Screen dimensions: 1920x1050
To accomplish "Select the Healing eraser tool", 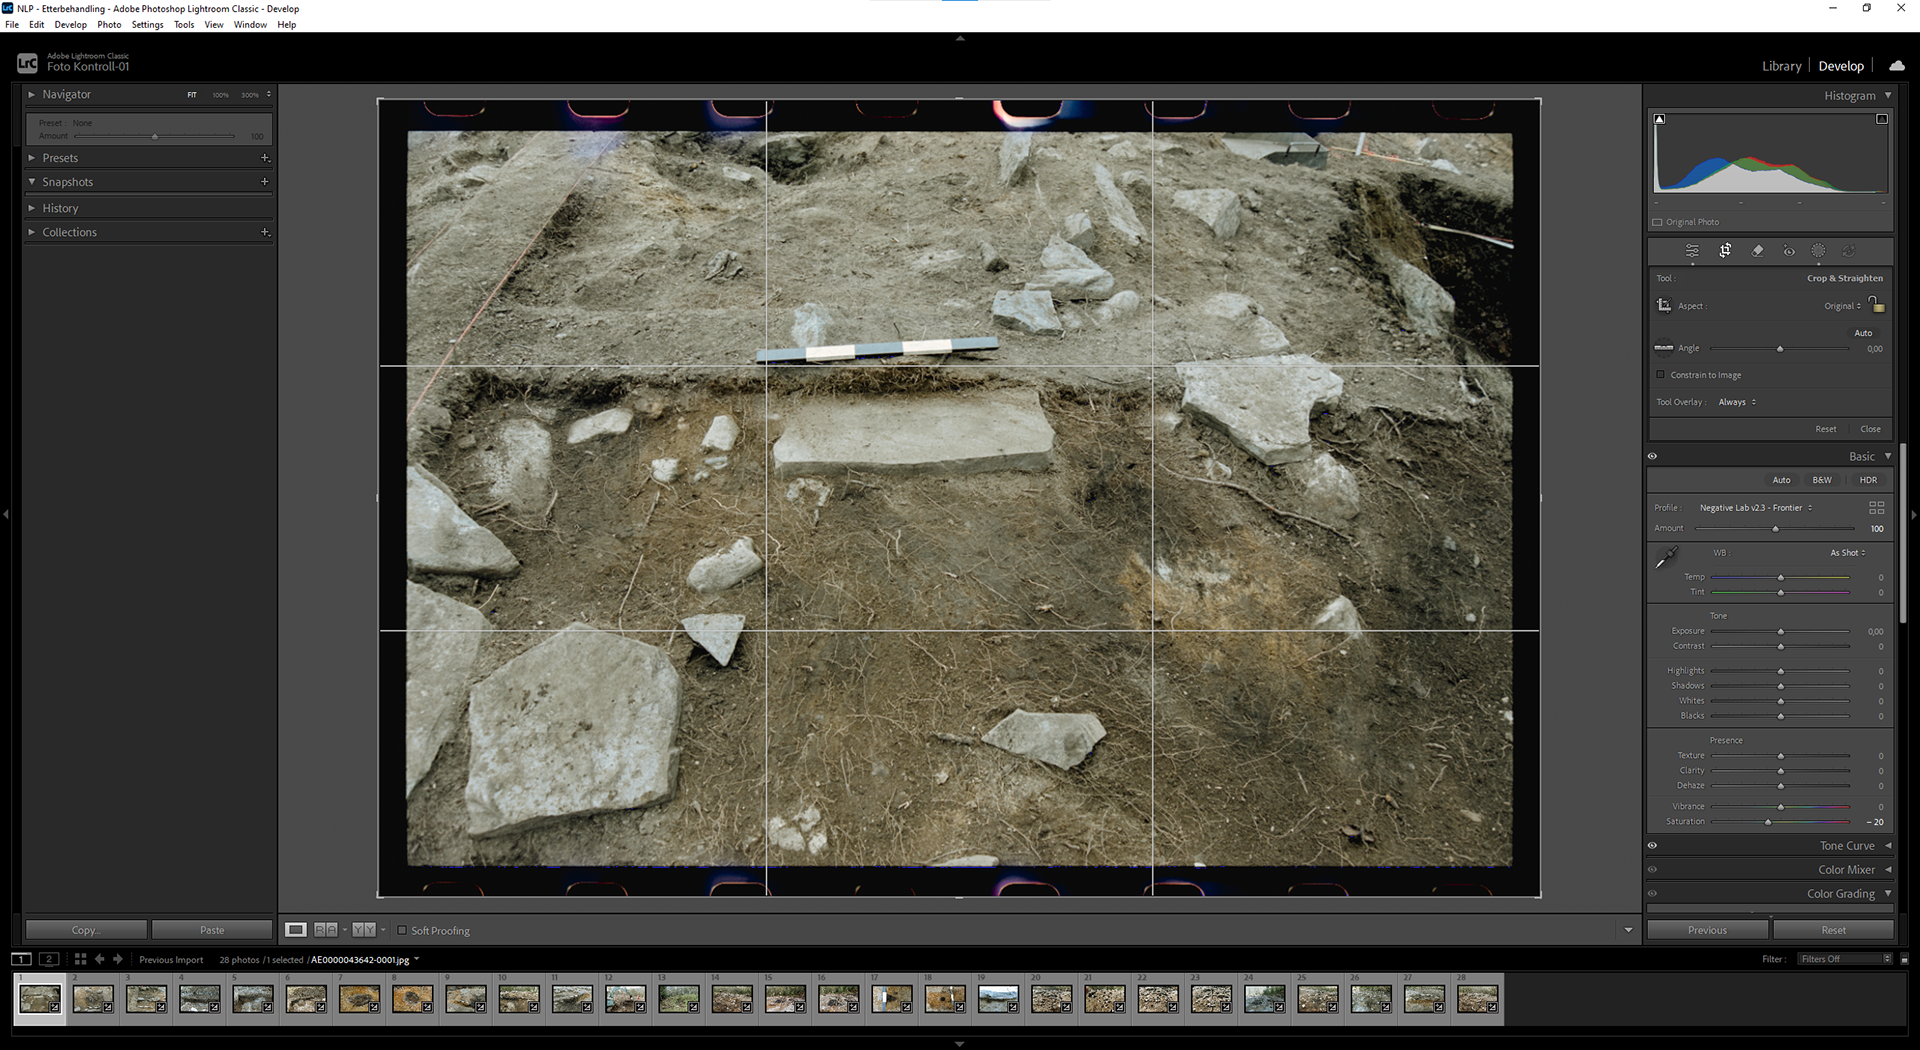I will click(1758, 251).
